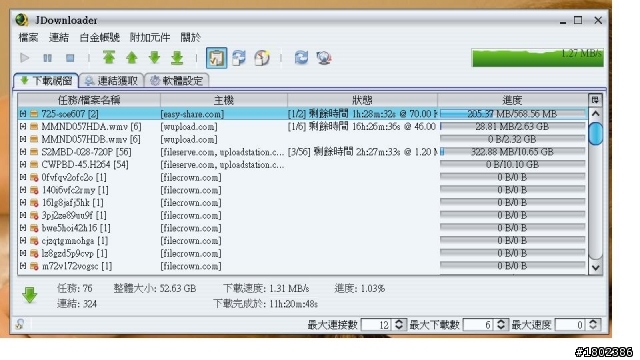Expand the MMND057HDB.wmv package

click(x=23, y=139)
